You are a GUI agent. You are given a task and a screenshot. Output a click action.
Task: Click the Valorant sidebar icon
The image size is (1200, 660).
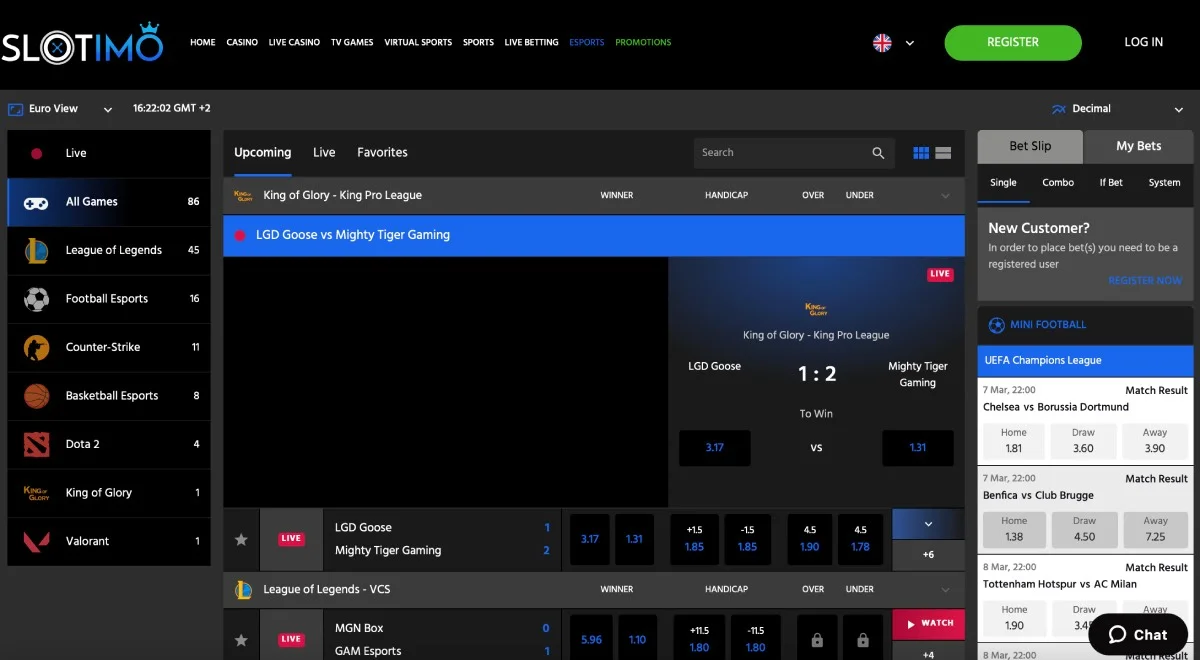pyautogui.click(x=37, y=541)
